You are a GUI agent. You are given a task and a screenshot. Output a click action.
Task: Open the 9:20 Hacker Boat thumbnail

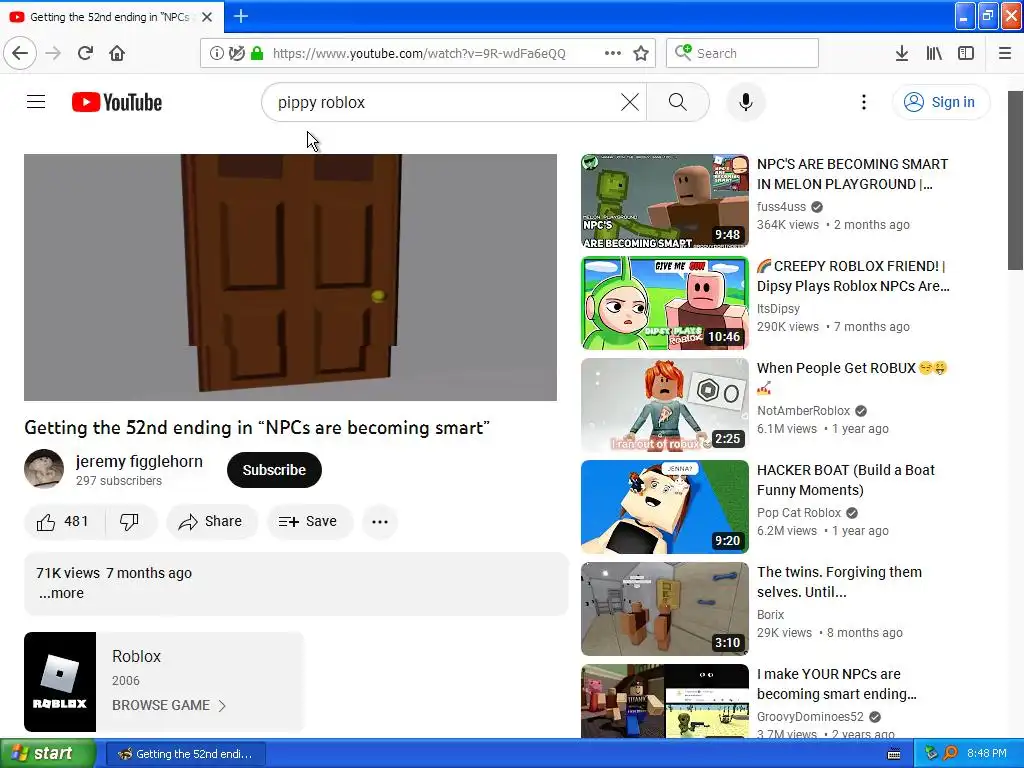coord(665,507)
